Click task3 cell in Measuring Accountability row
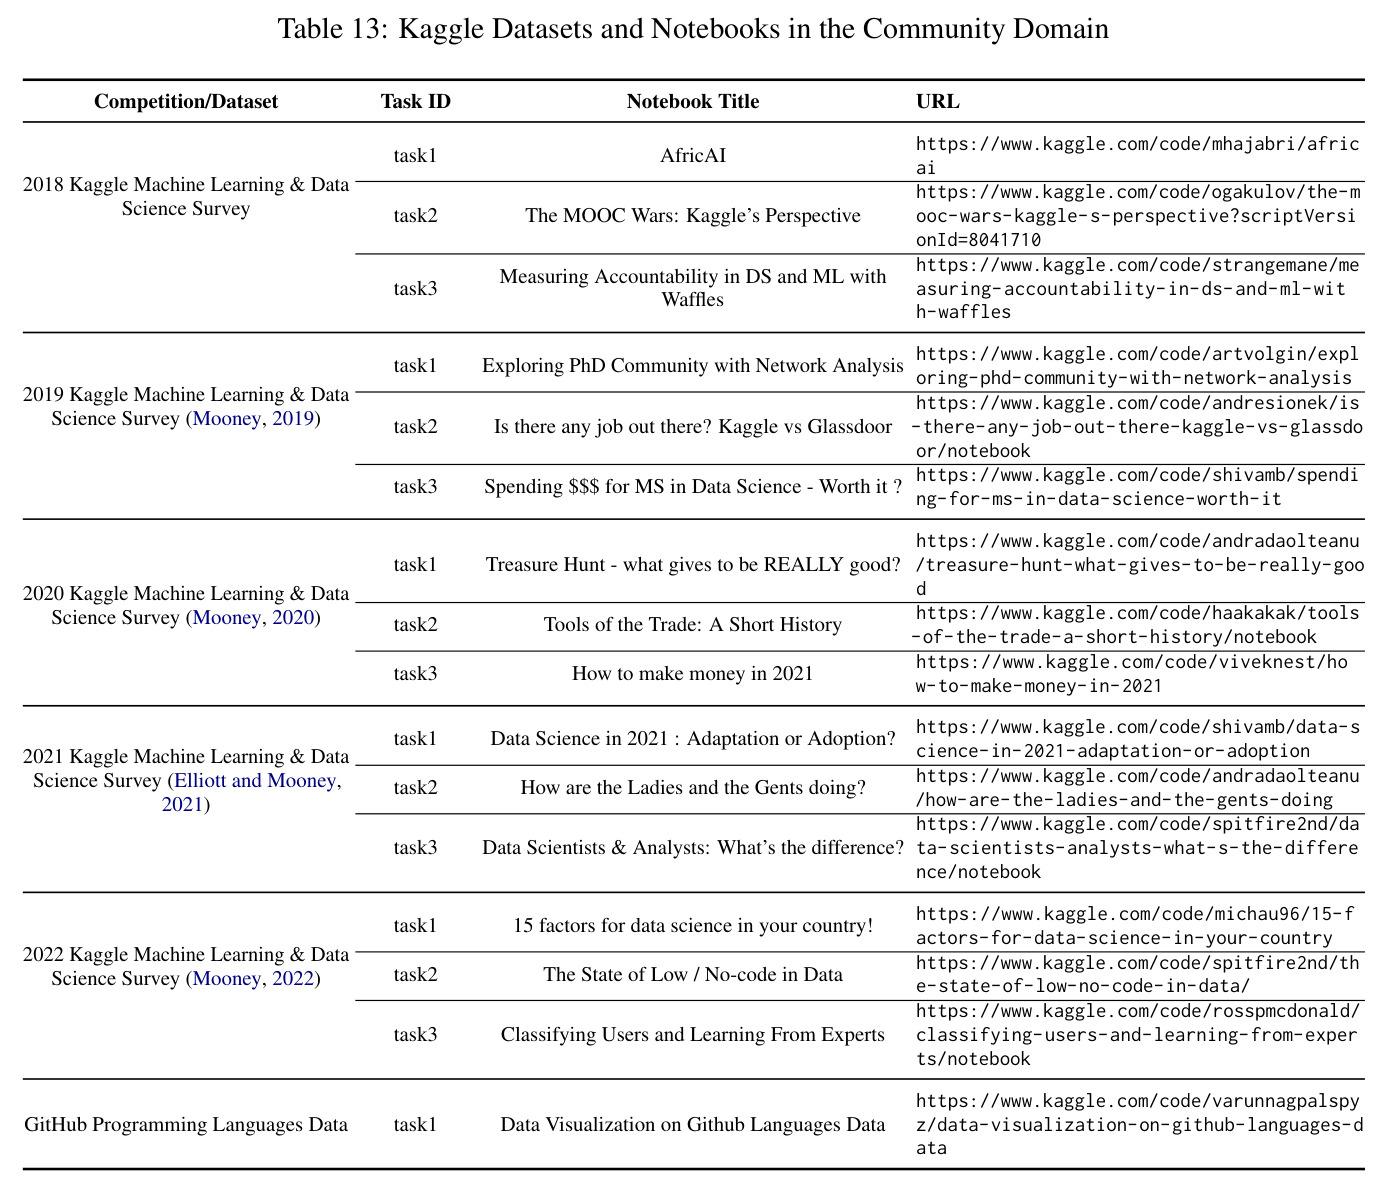 [416, 288]
